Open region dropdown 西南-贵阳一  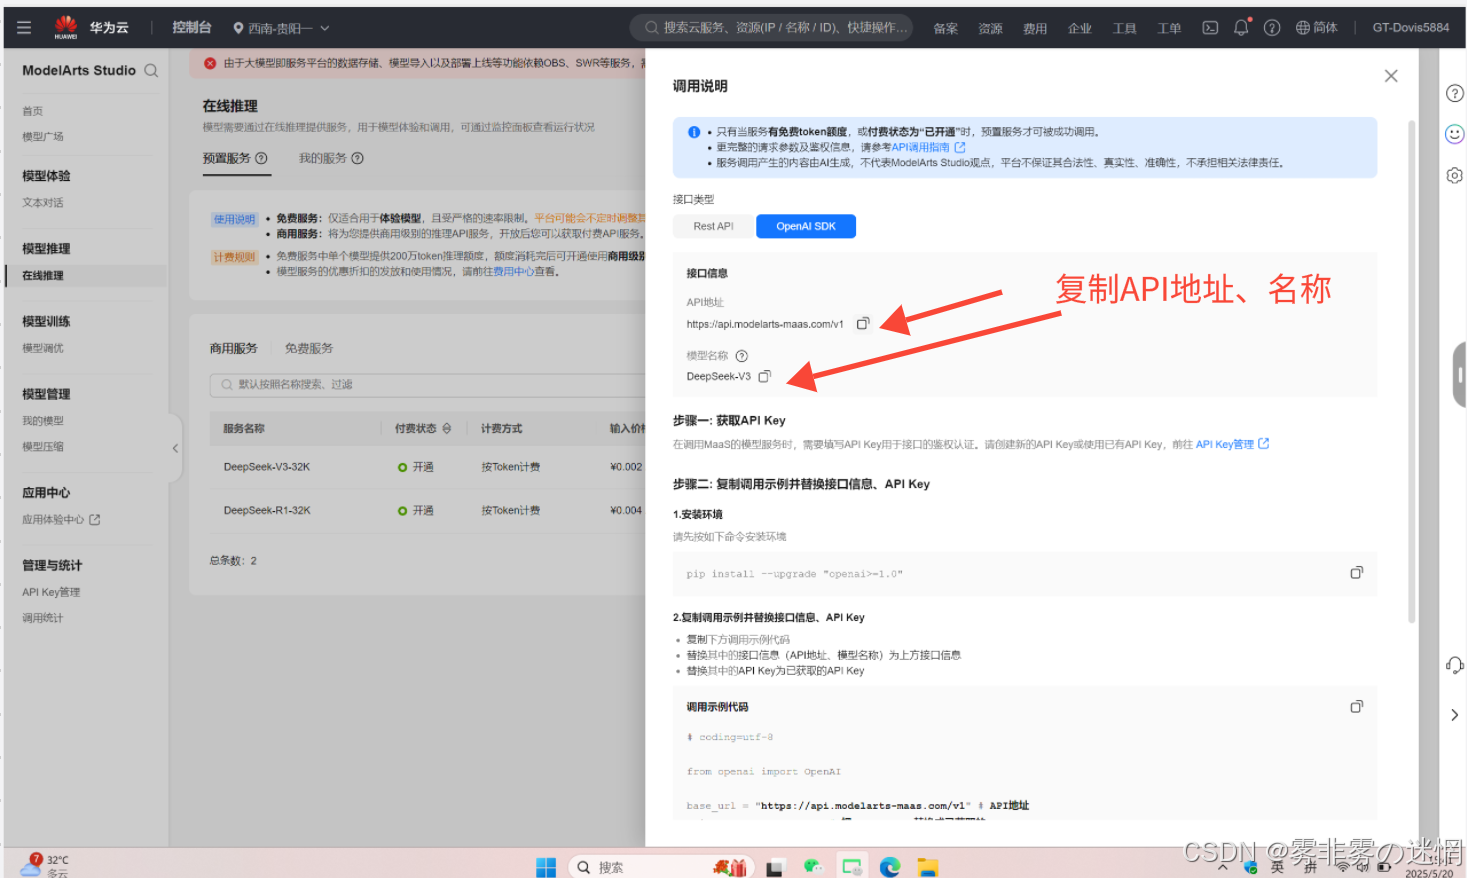click(x=281, y=28)
